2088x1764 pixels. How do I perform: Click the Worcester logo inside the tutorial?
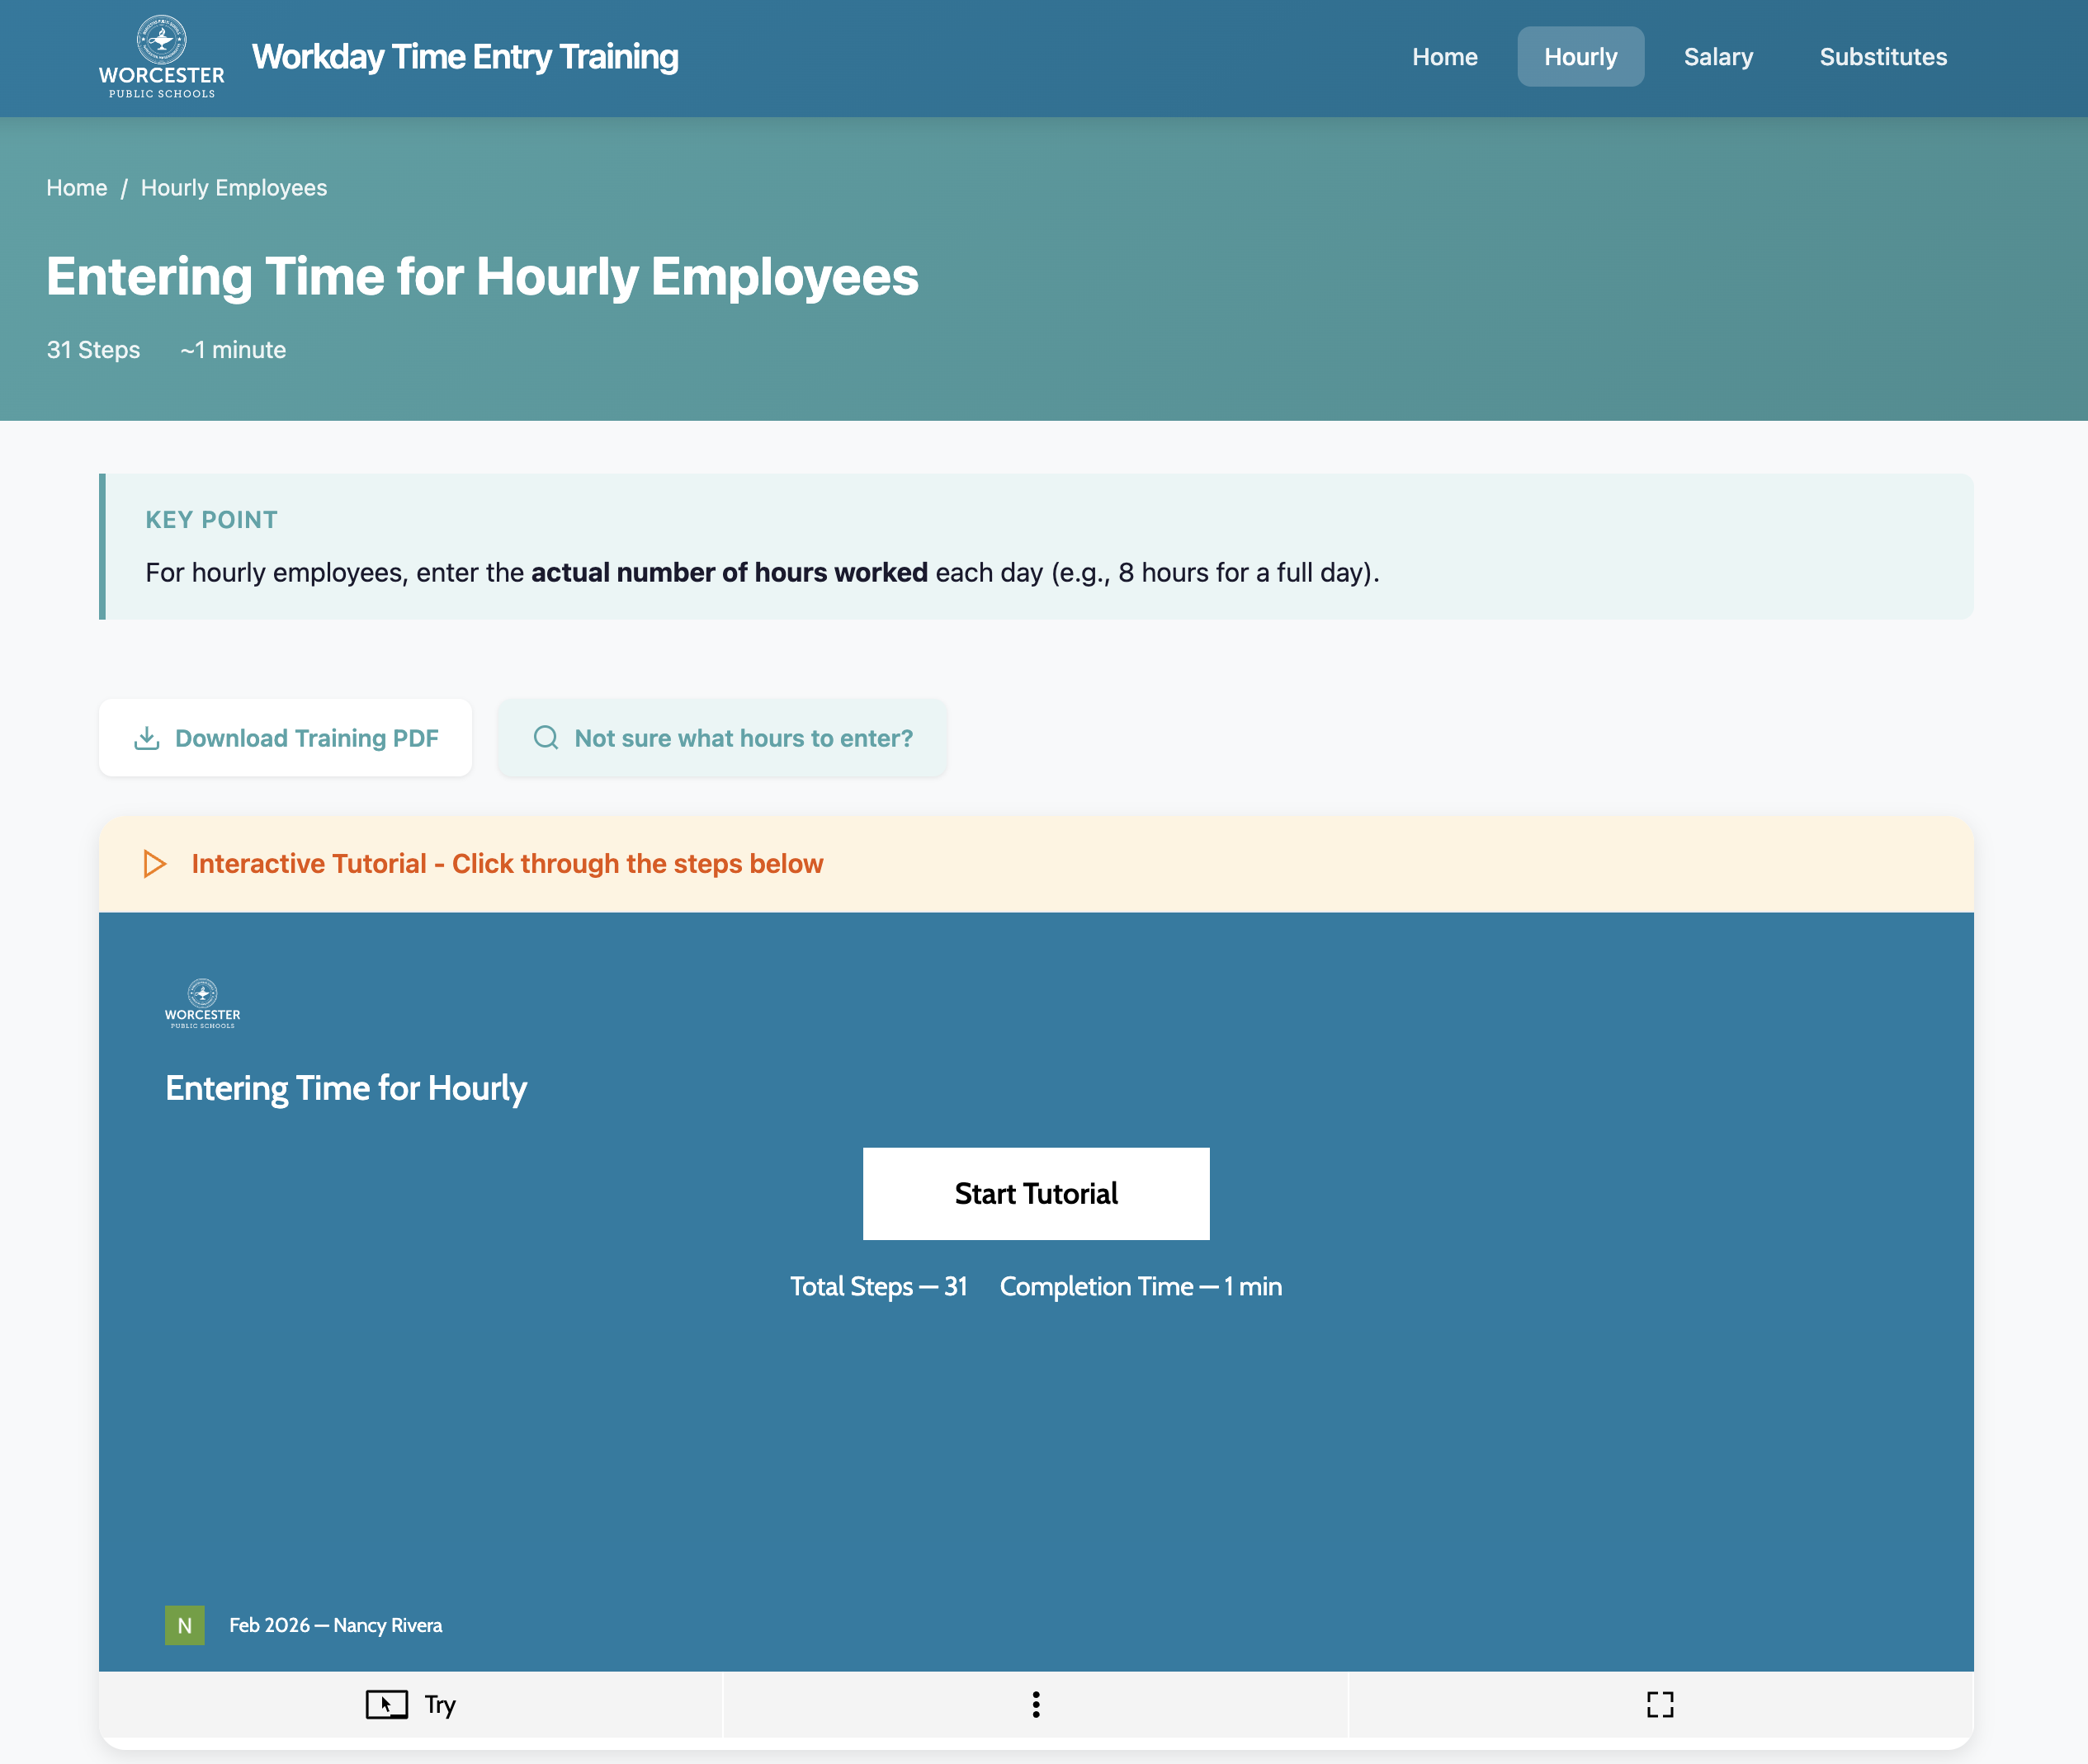(202, 1003)
